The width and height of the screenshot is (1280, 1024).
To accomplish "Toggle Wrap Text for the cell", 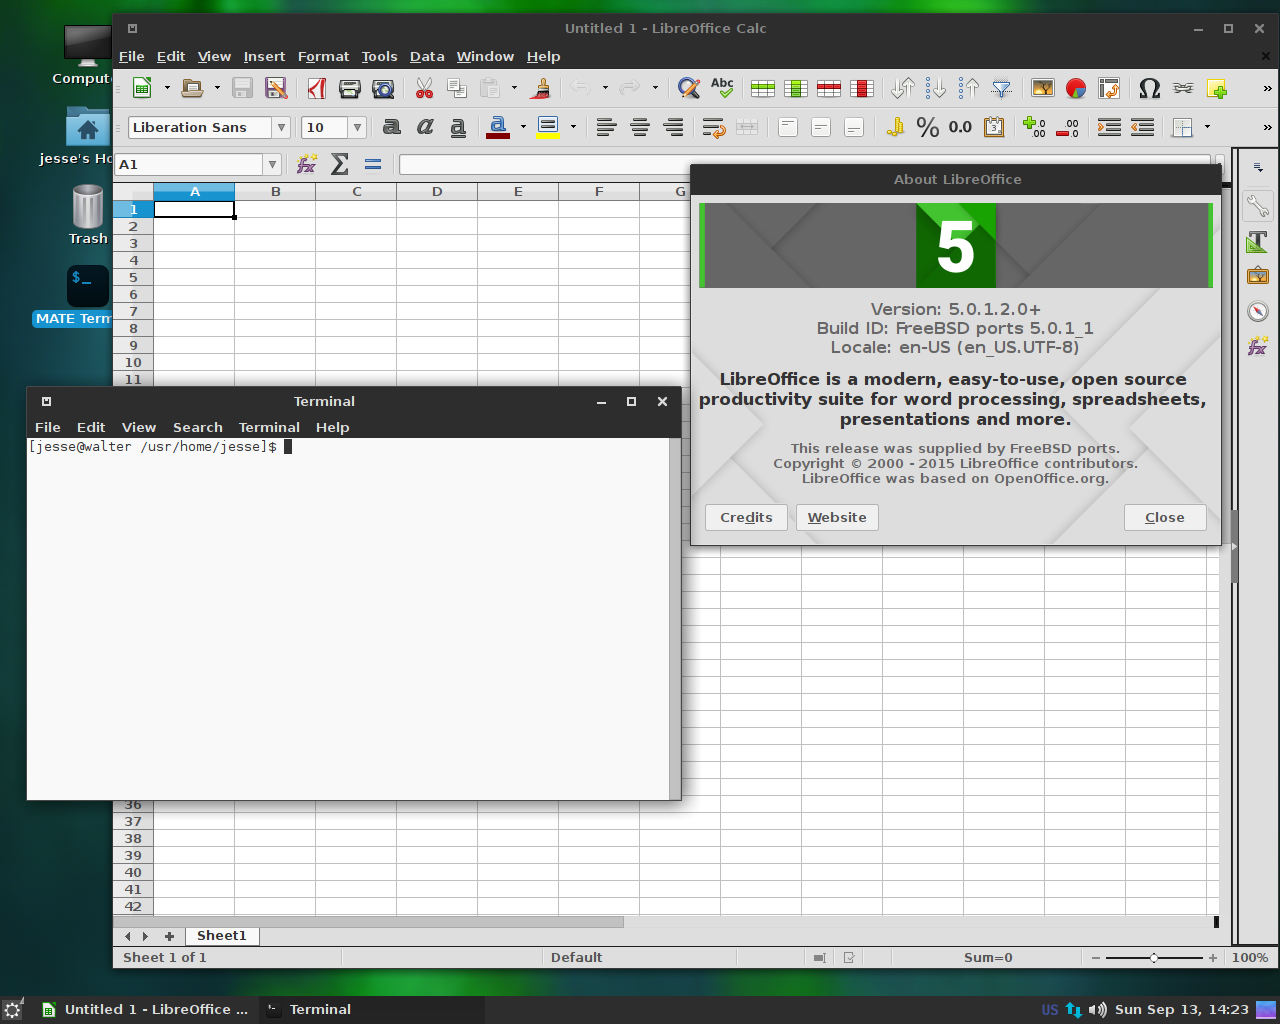I will click(x=713, y=127).
